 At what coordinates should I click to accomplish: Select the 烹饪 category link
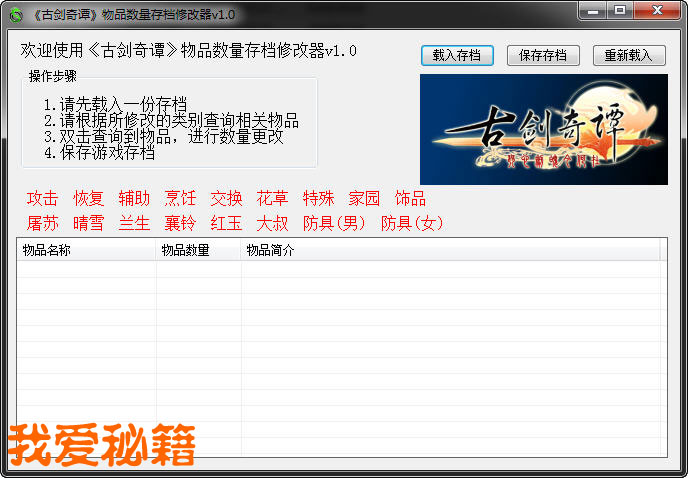click(x=180, y=198)
